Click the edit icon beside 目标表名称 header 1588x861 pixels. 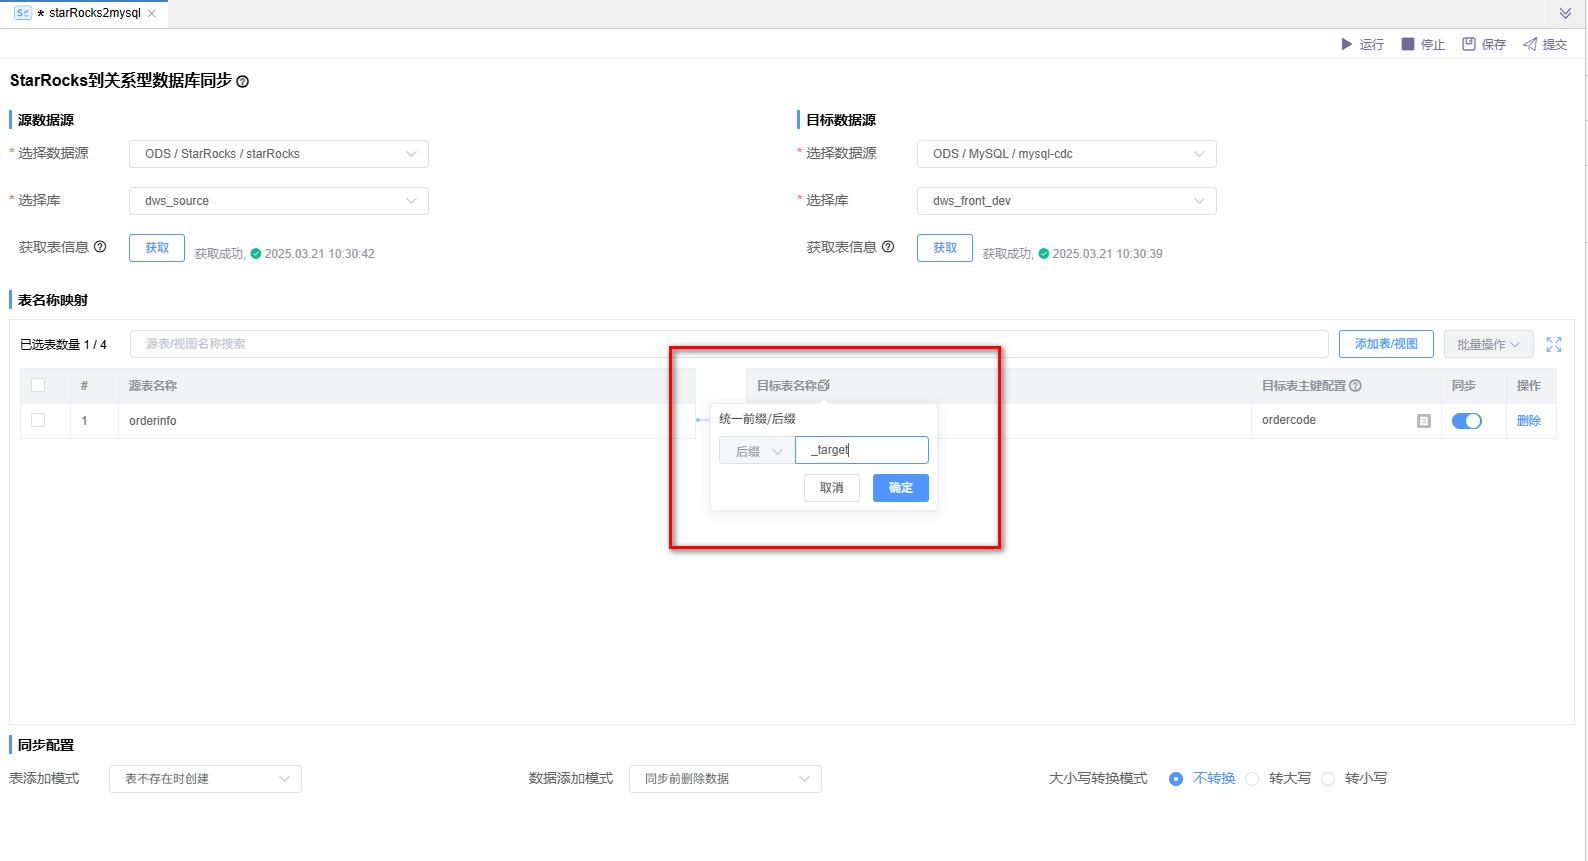coord(824,385)
